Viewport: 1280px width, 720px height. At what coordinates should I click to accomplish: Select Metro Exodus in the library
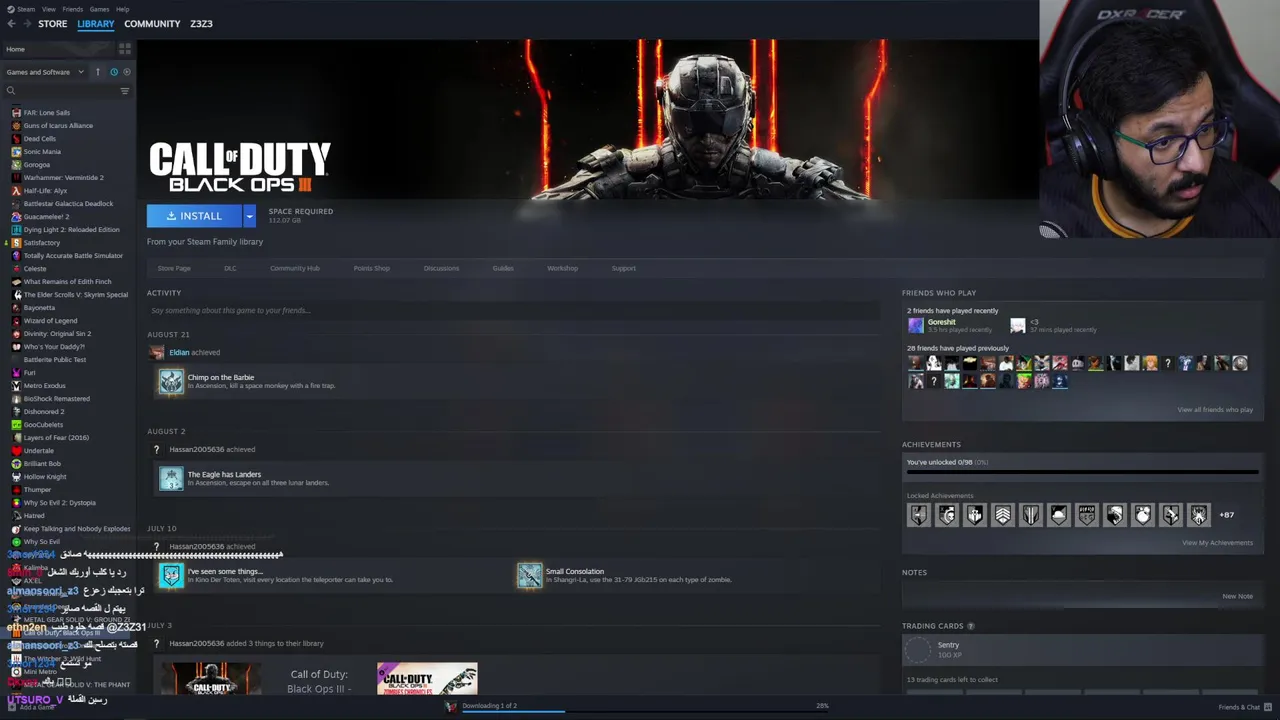[x=44, y=386]
